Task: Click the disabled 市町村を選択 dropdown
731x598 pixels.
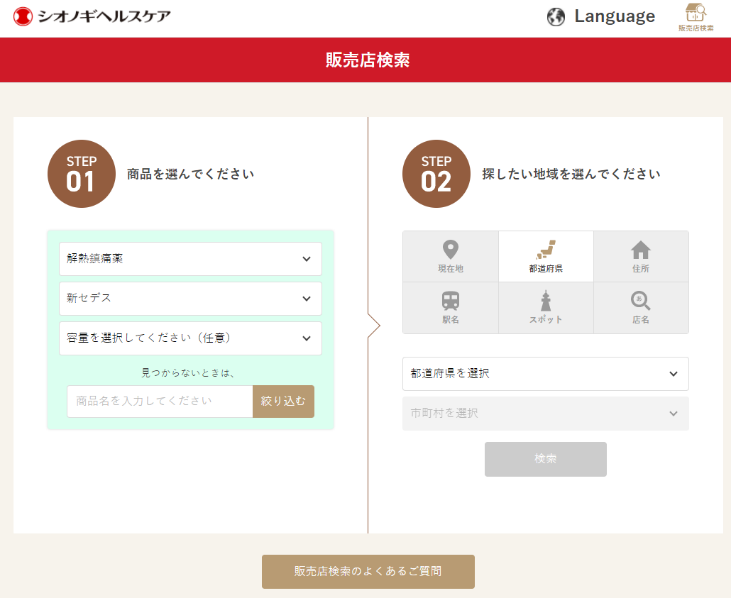Action: point(545,413)
